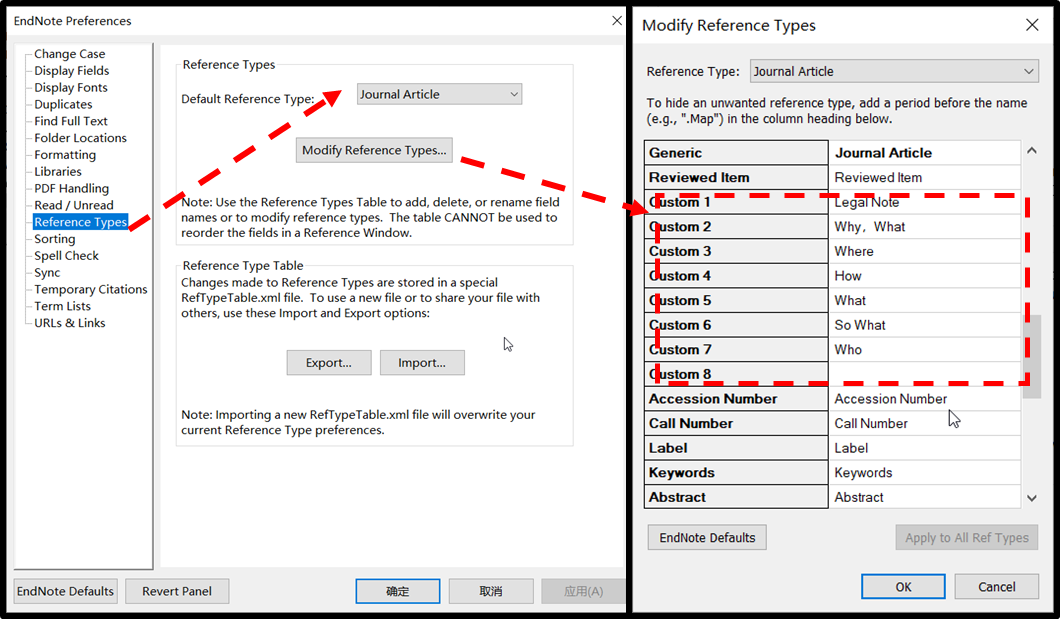
Task: Select Formatting in the preferences list
Action: point(65,155)
